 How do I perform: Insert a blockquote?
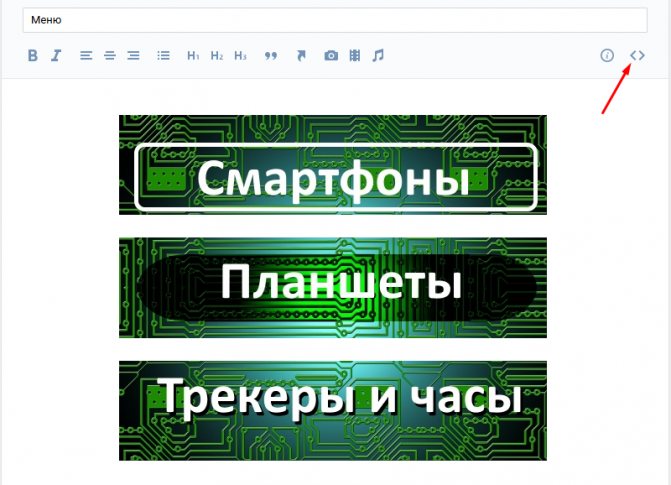coord(270,56)
